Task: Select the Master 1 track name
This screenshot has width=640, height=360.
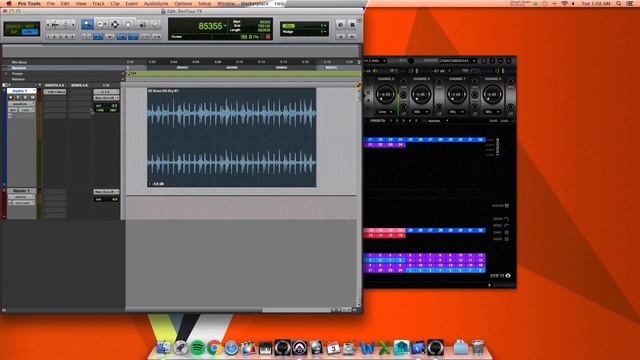Action: [x=22, y=191]
